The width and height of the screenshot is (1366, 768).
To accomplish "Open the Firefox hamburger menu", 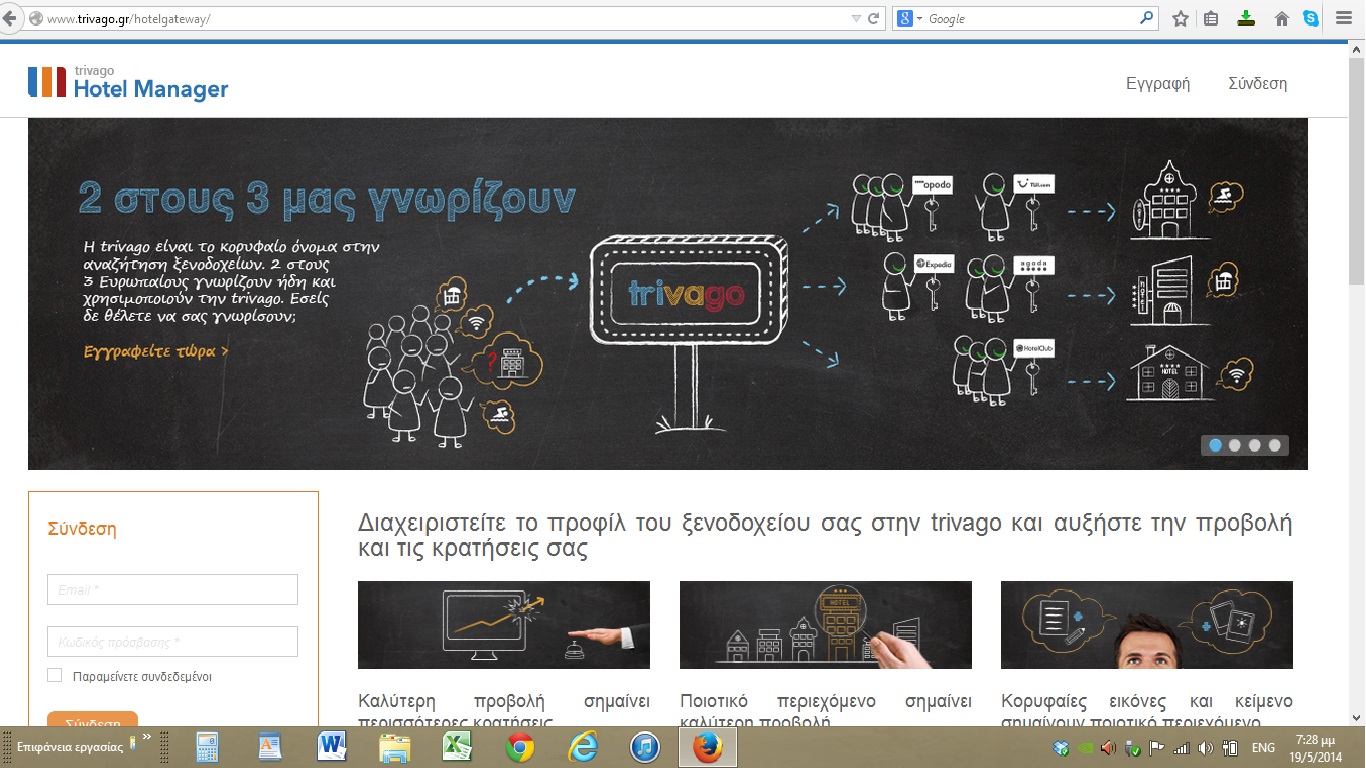I will pos(1343,18).
